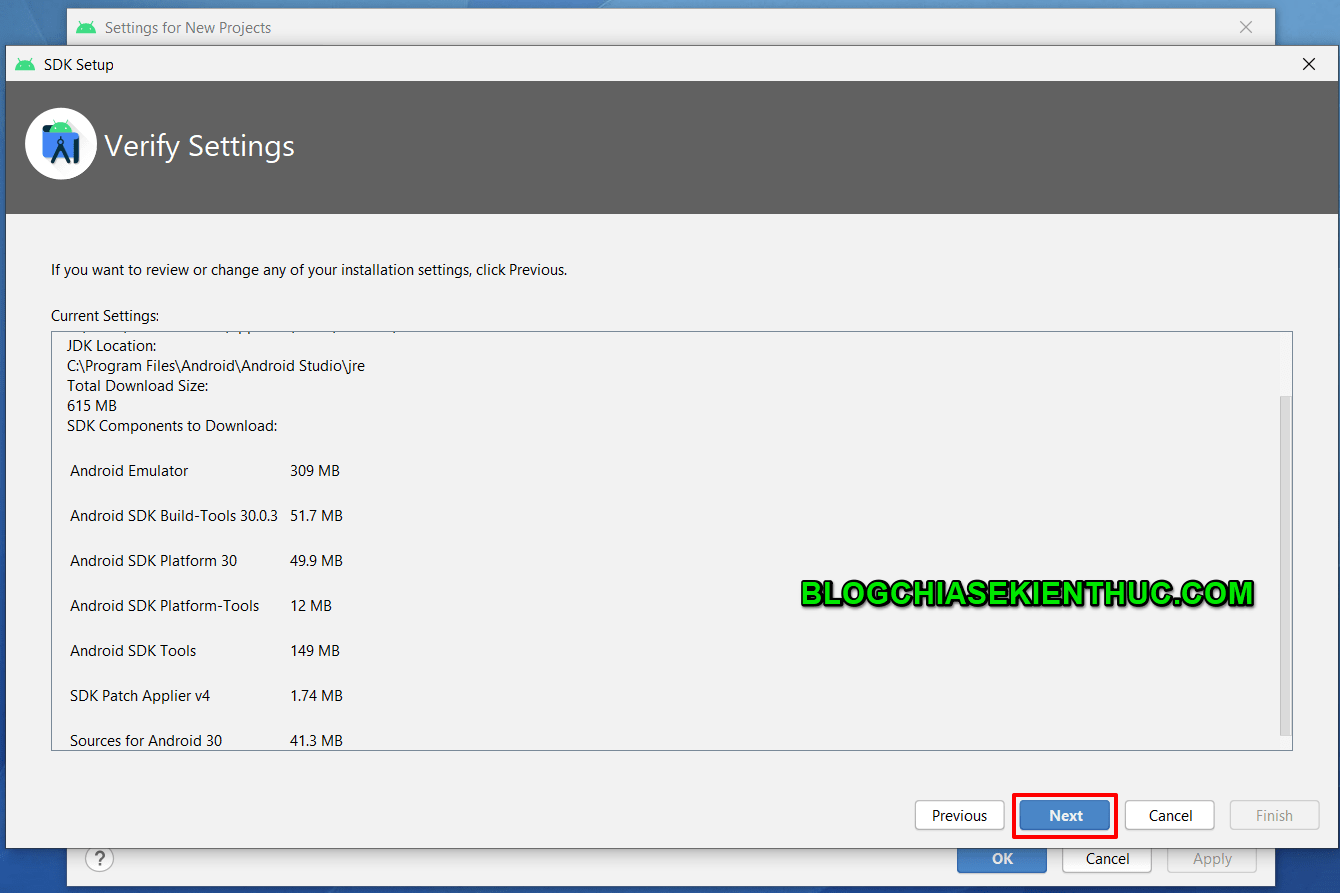This screenshot has width=1340, height=893.
Task: Click Cancel in the Settings for New Projects window
Action: [x=1107, y=859]
